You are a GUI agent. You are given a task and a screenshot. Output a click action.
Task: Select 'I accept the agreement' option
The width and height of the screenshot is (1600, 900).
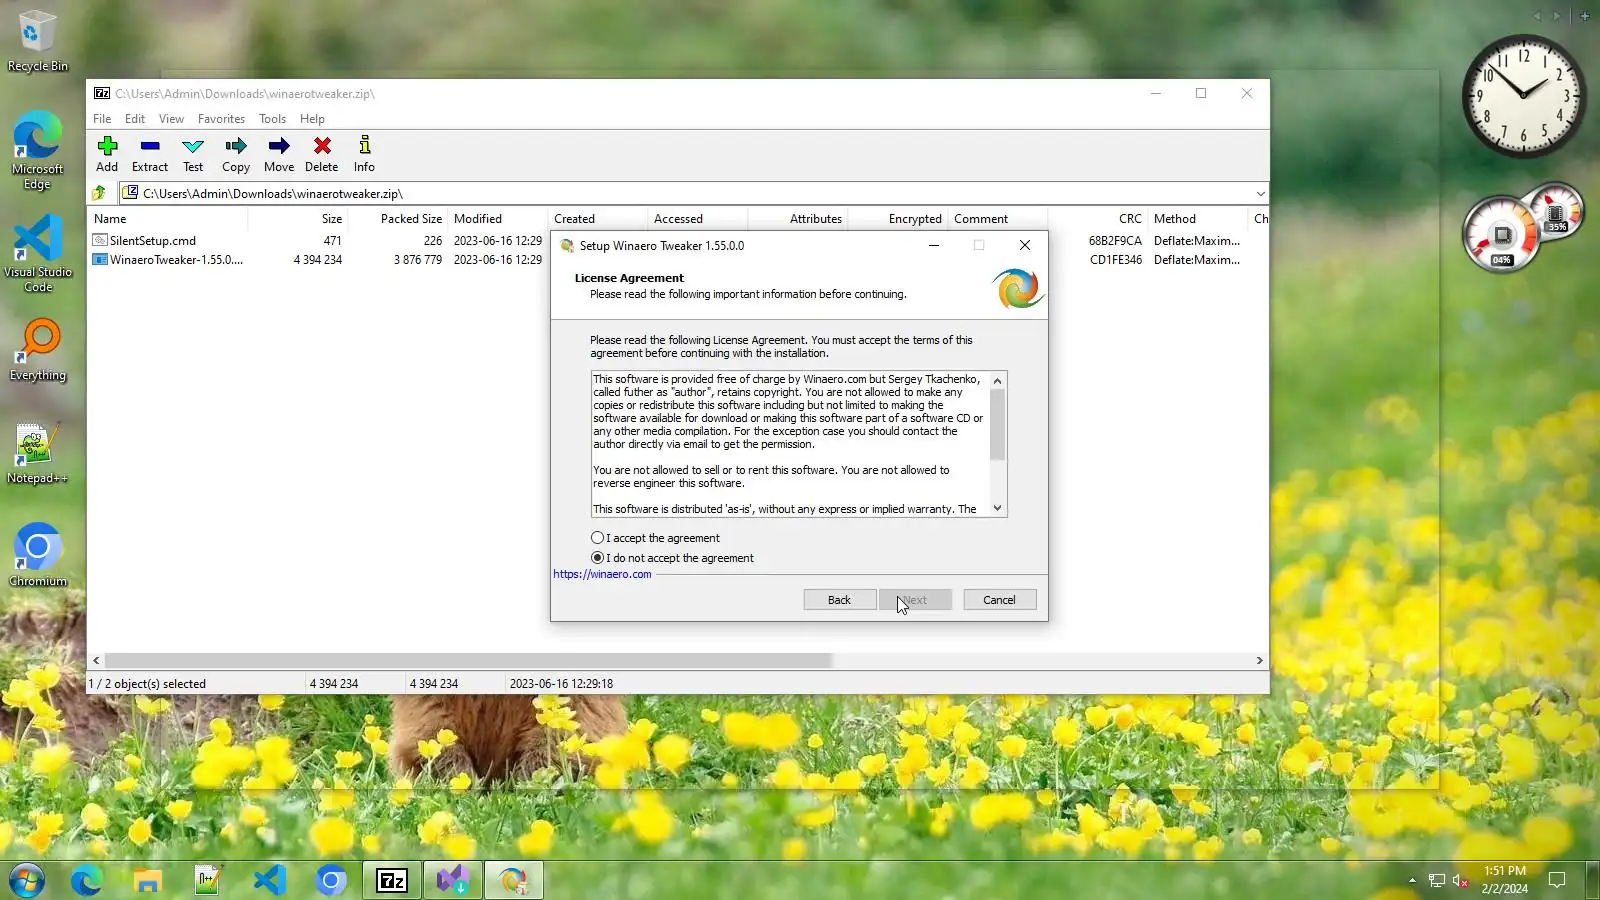(x=656, y=538)
